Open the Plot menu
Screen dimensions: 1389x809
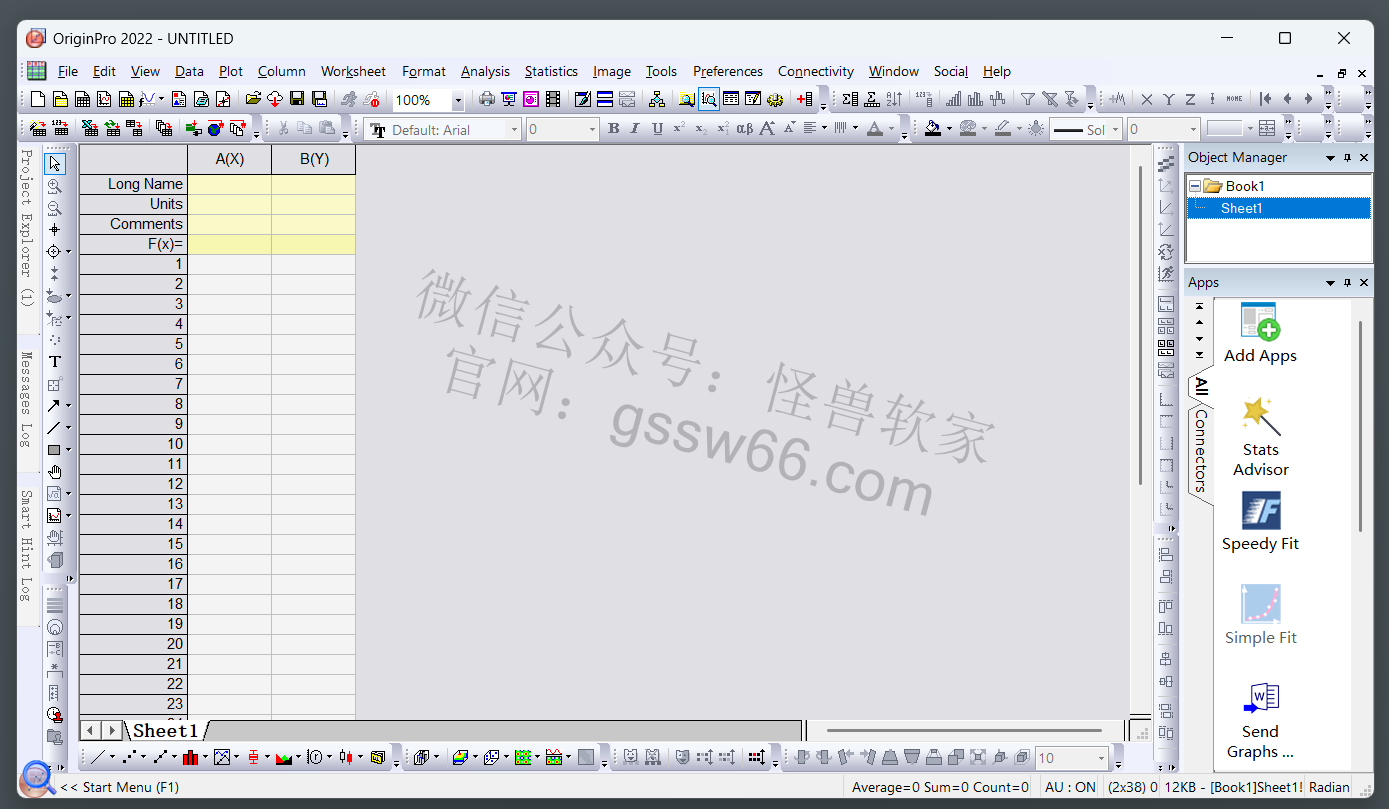231,71
